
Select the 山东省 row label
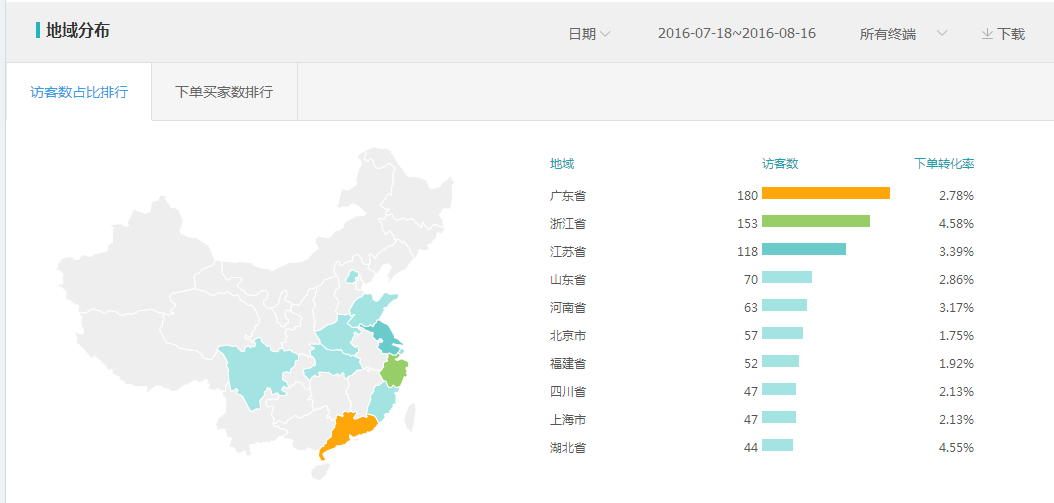[567, 279]
